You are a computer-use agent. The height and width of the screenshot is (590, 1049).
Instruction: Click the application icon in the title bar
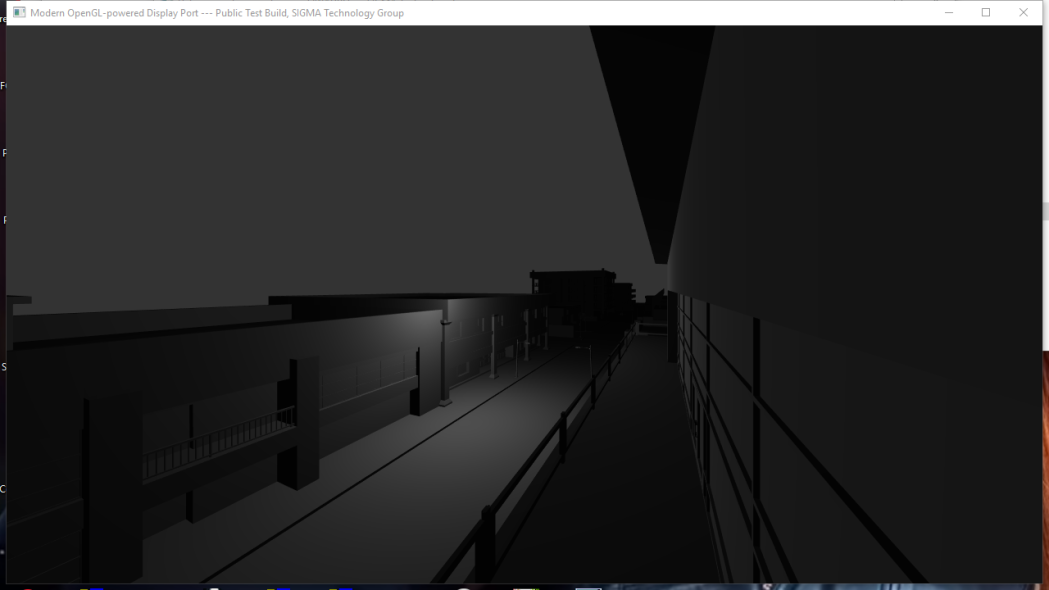19,13
